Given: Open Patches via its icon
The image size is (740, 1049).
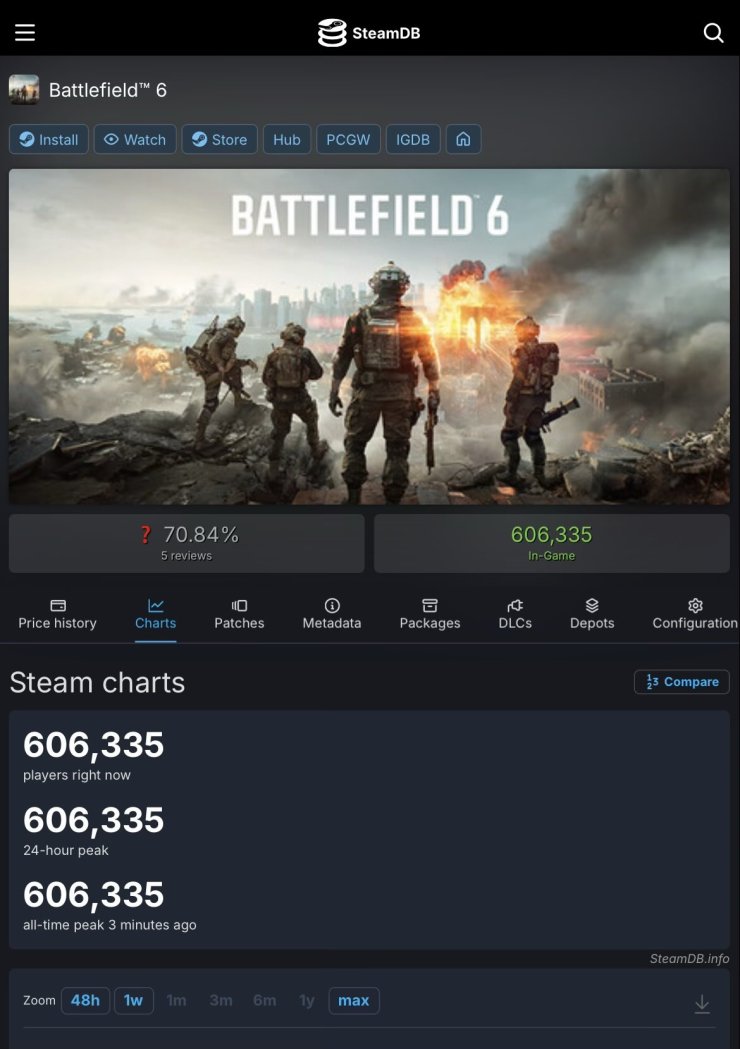Looking at the screenshot, I should coord(239,605).
